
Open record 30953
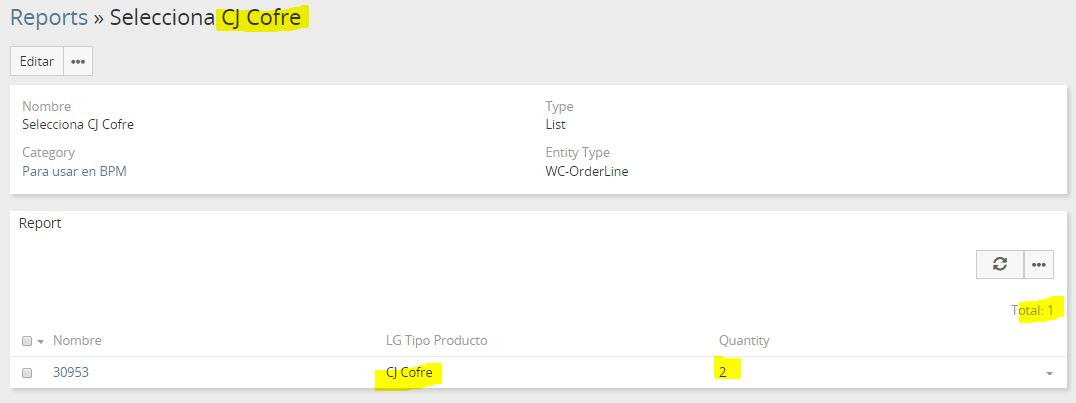tap(70, 373)
